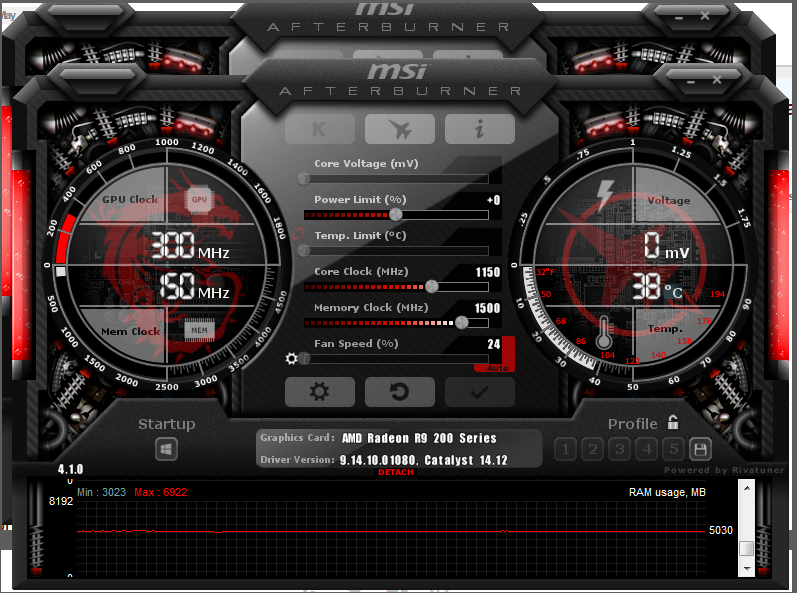Click the DETACH monitor link
Image resolution: width=797 pixels, height=593 pixels.
pos(396,472)
